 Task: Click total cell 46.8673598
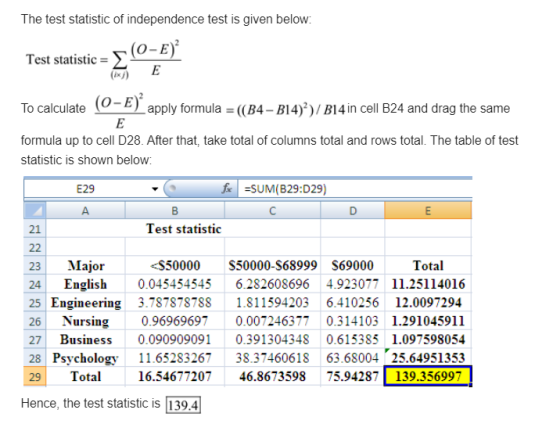point(272,376)
